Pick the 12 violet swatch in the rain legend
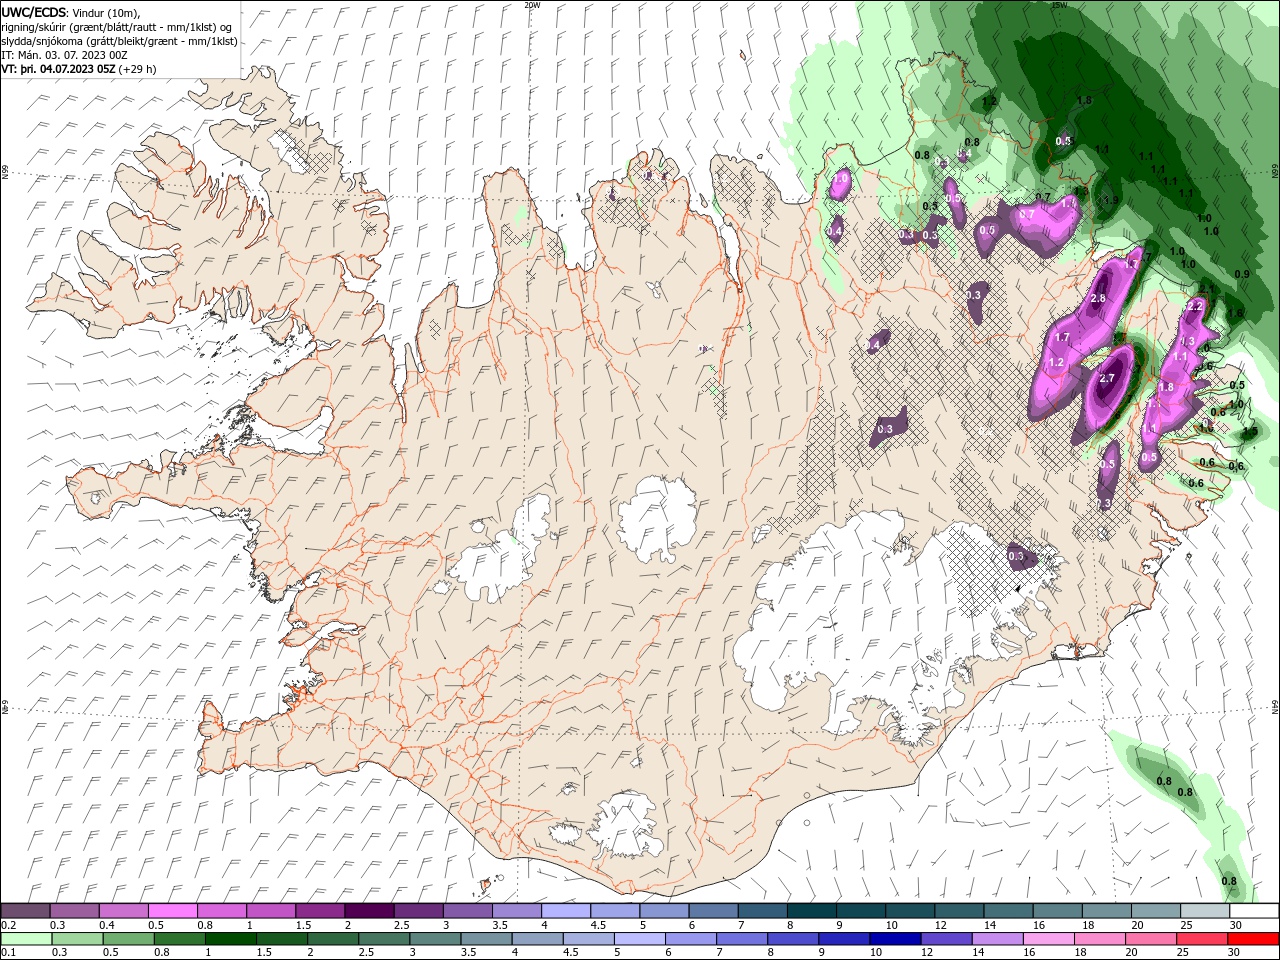This screenshot has width=1280, height=960. point(945,939)
